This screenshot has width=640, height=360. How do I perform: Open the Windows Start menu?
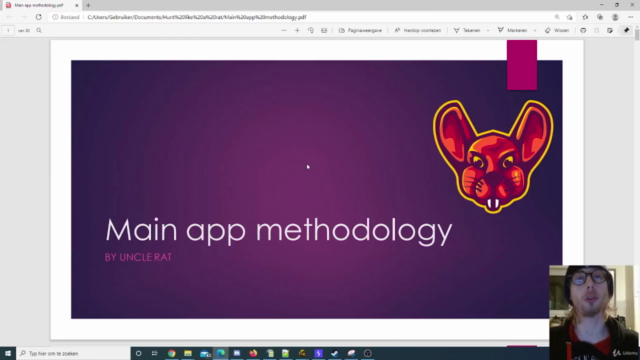pyautogui.click(x=8, y=353)
